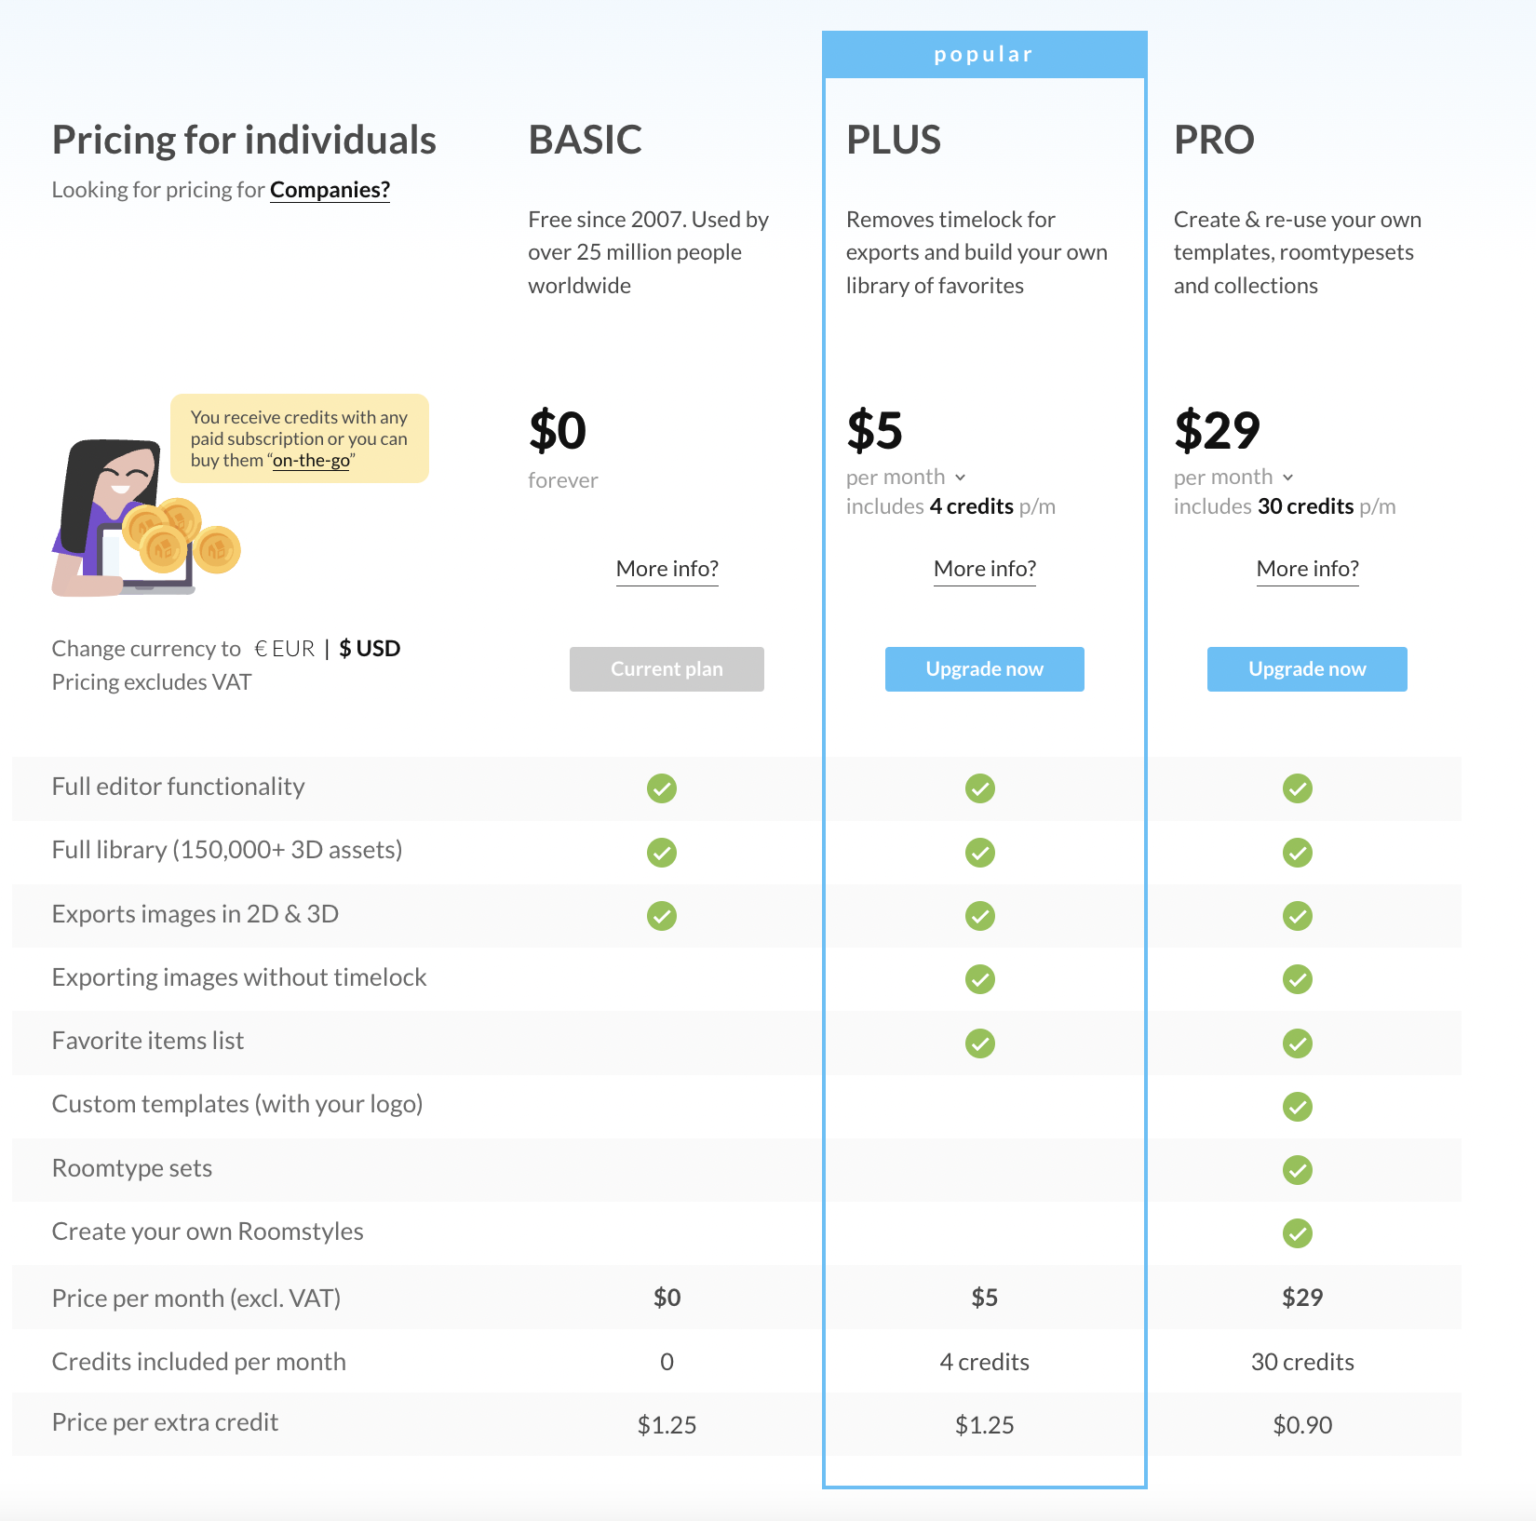The width and height of the screenshot is (1536, 1521).
Task: Click Upgrade now for PRO plan
Action: point(1307,669)
